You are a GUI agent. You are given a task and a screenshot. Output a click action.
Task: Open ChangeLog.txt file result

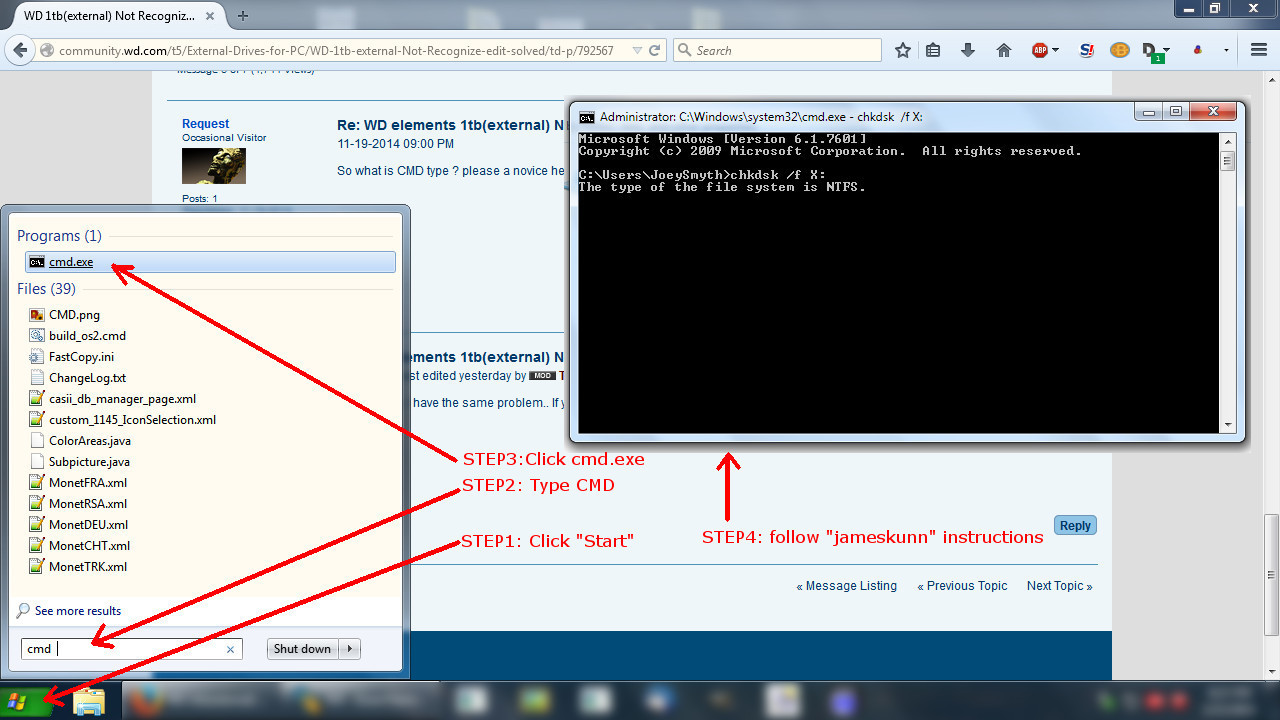point(87,378)
